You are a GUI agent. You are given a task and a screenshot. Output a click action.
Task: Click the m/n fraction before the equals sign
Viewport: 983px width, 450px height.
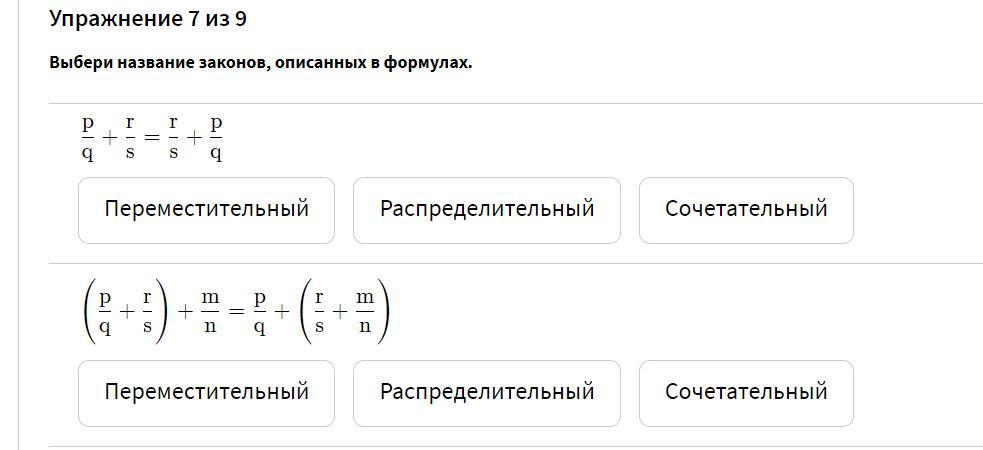[x=210, y=311]
